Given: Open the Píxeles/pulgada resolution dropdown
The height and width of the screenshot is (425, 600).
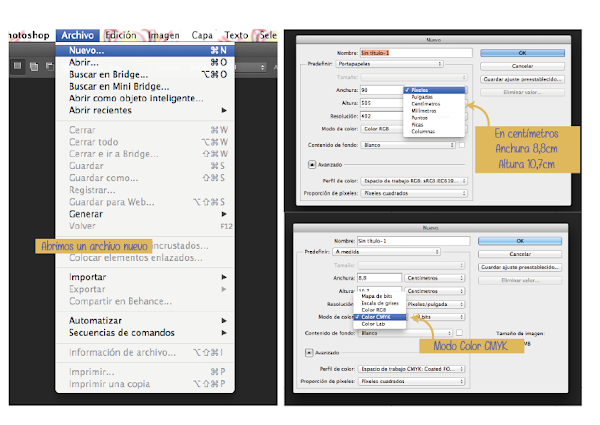Looking at the screenshot, I should pyautogui.click(x=435, y=304).
